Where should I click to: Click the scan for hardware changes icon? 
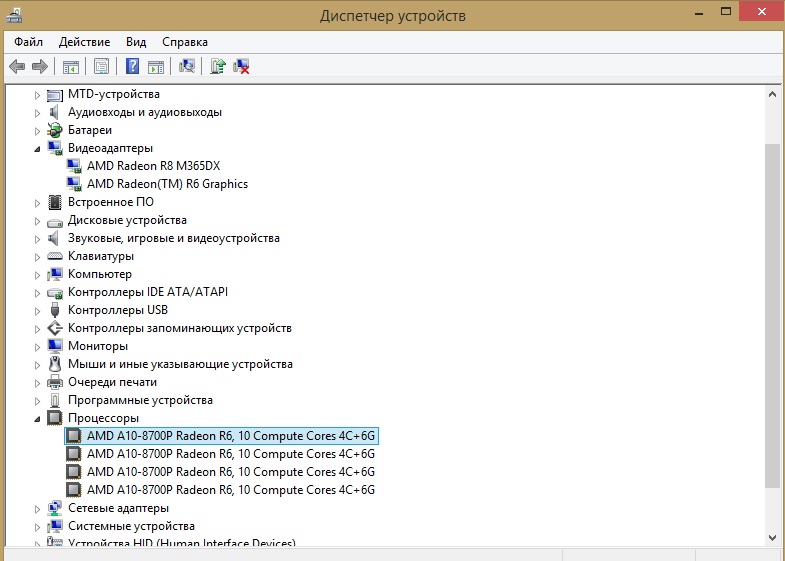[186, 67]
